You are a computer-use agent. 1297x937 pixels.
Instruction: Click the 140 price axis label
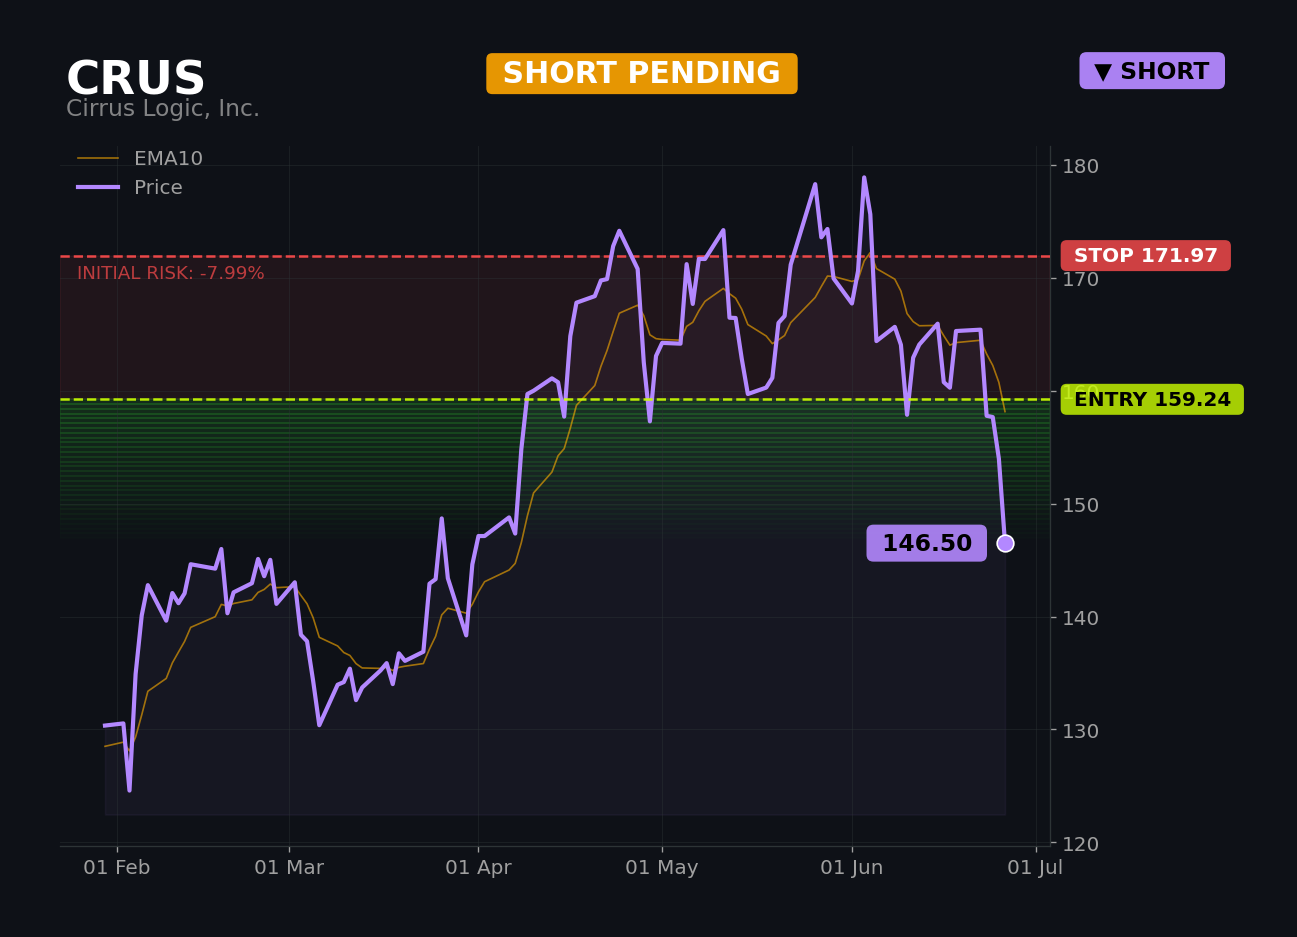[1080, 618]
